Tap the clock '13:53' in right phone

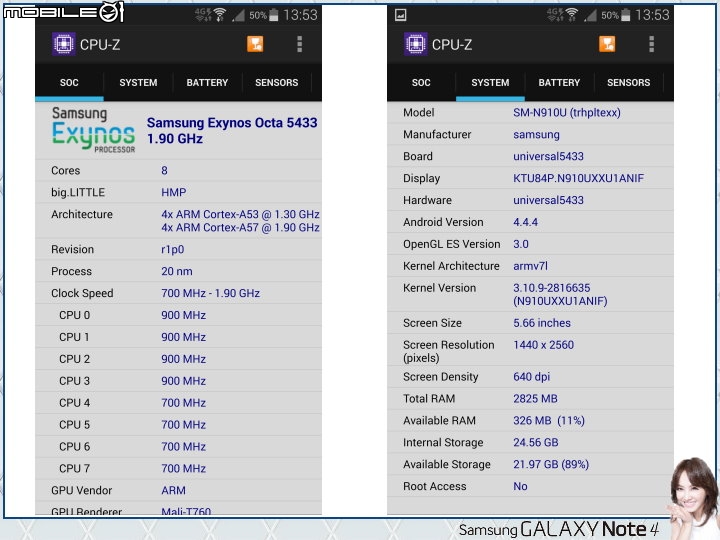652,15
